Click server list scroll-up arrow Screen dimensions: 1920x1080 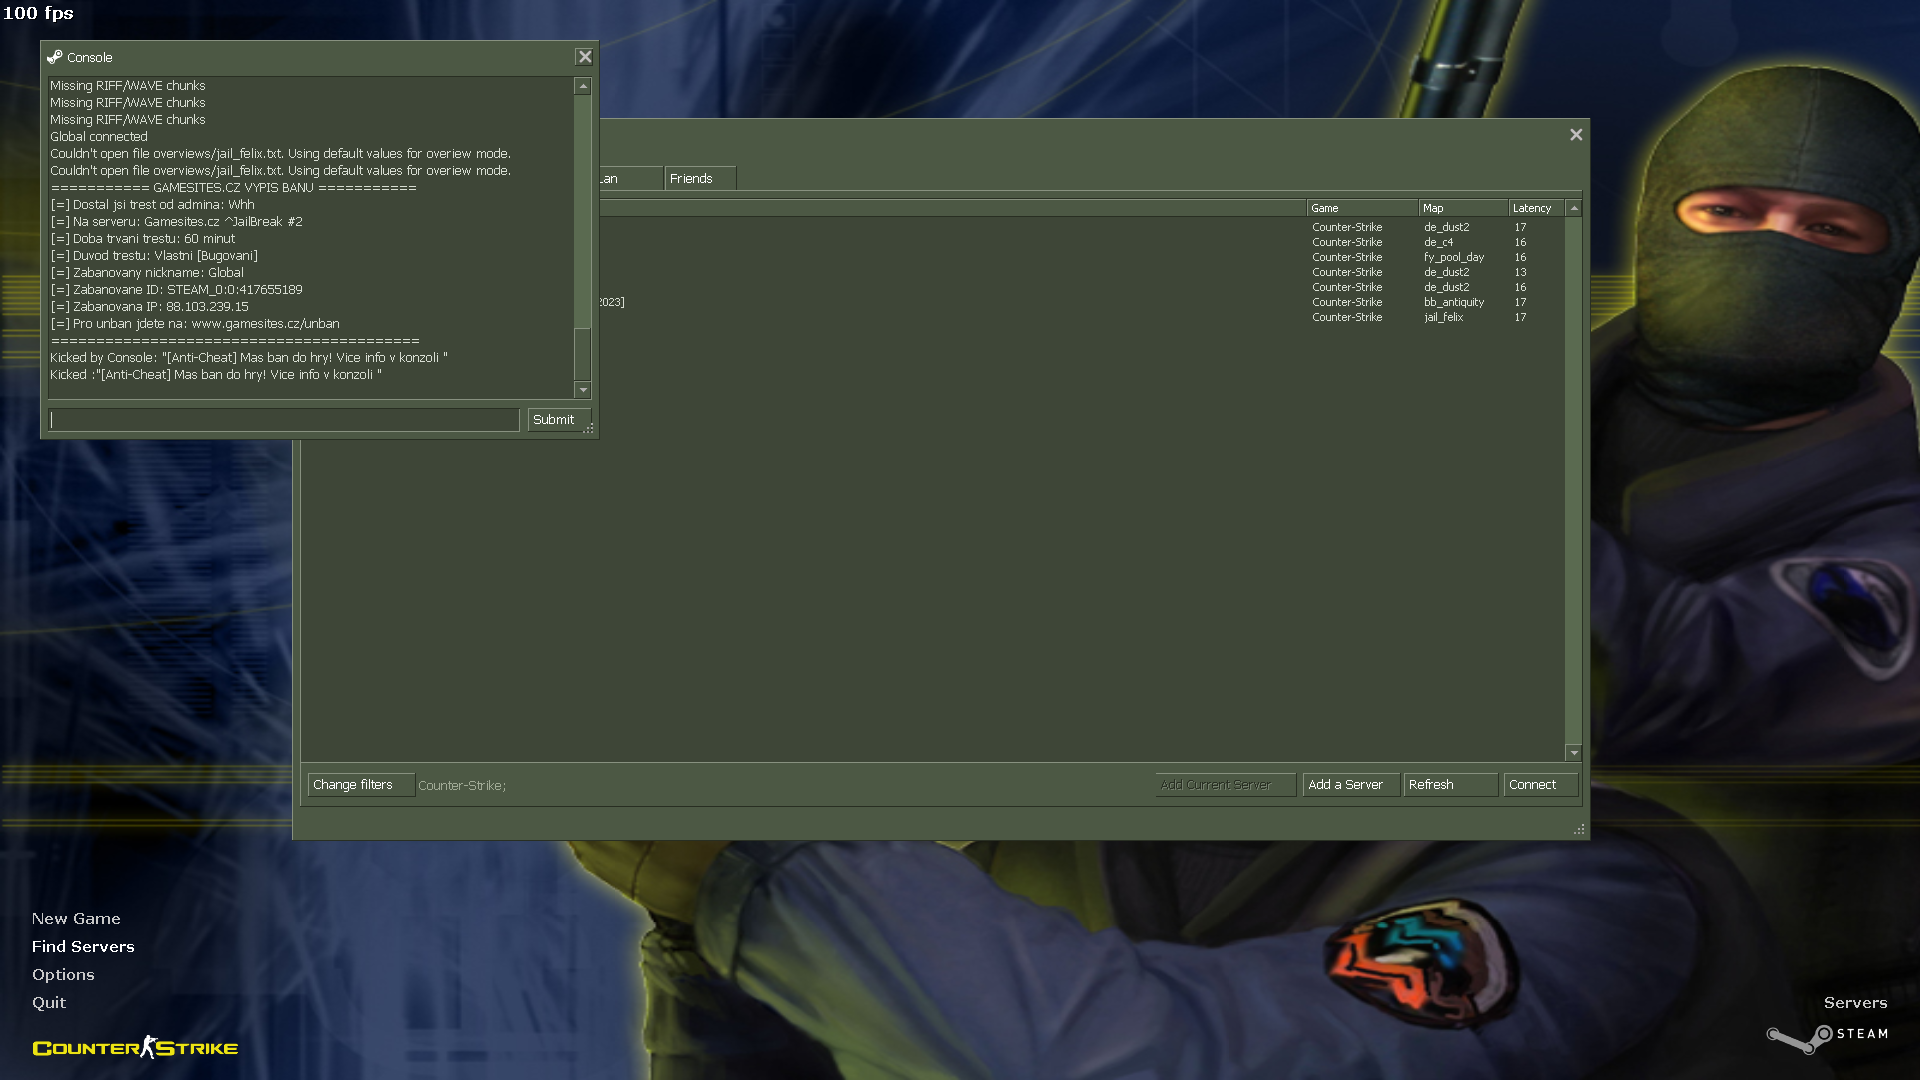[1574, 208]
